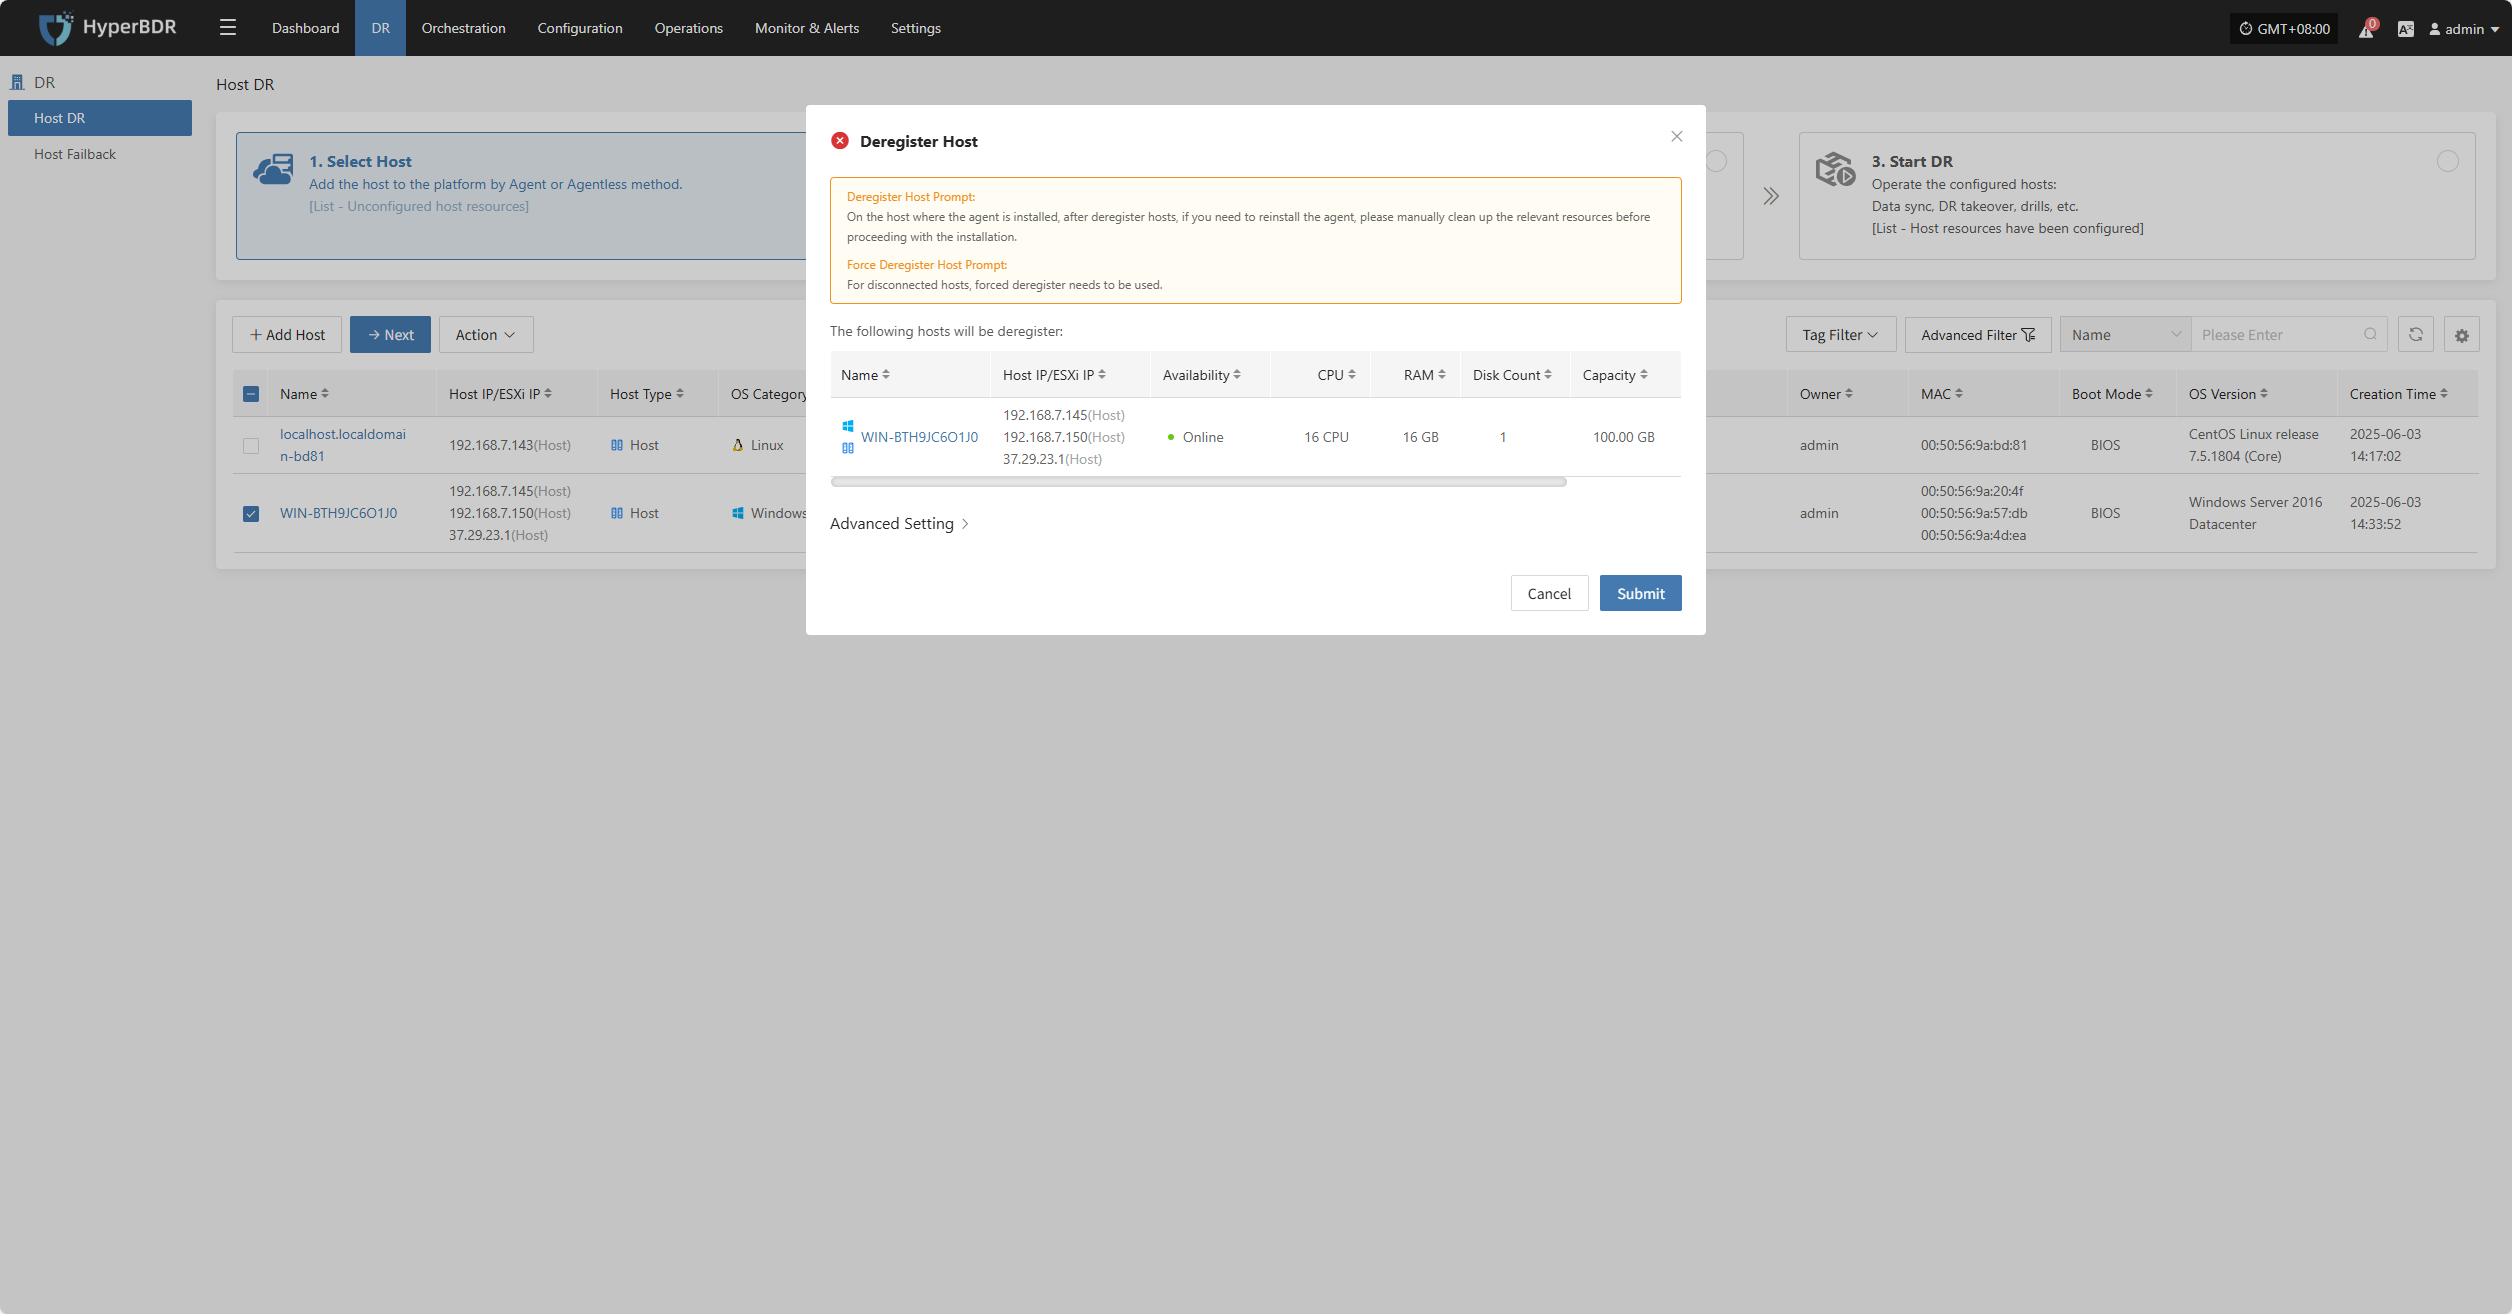Open localhost.localdomain-bd81 host link
The image size is (2512, 1314).
pos(343,445)
